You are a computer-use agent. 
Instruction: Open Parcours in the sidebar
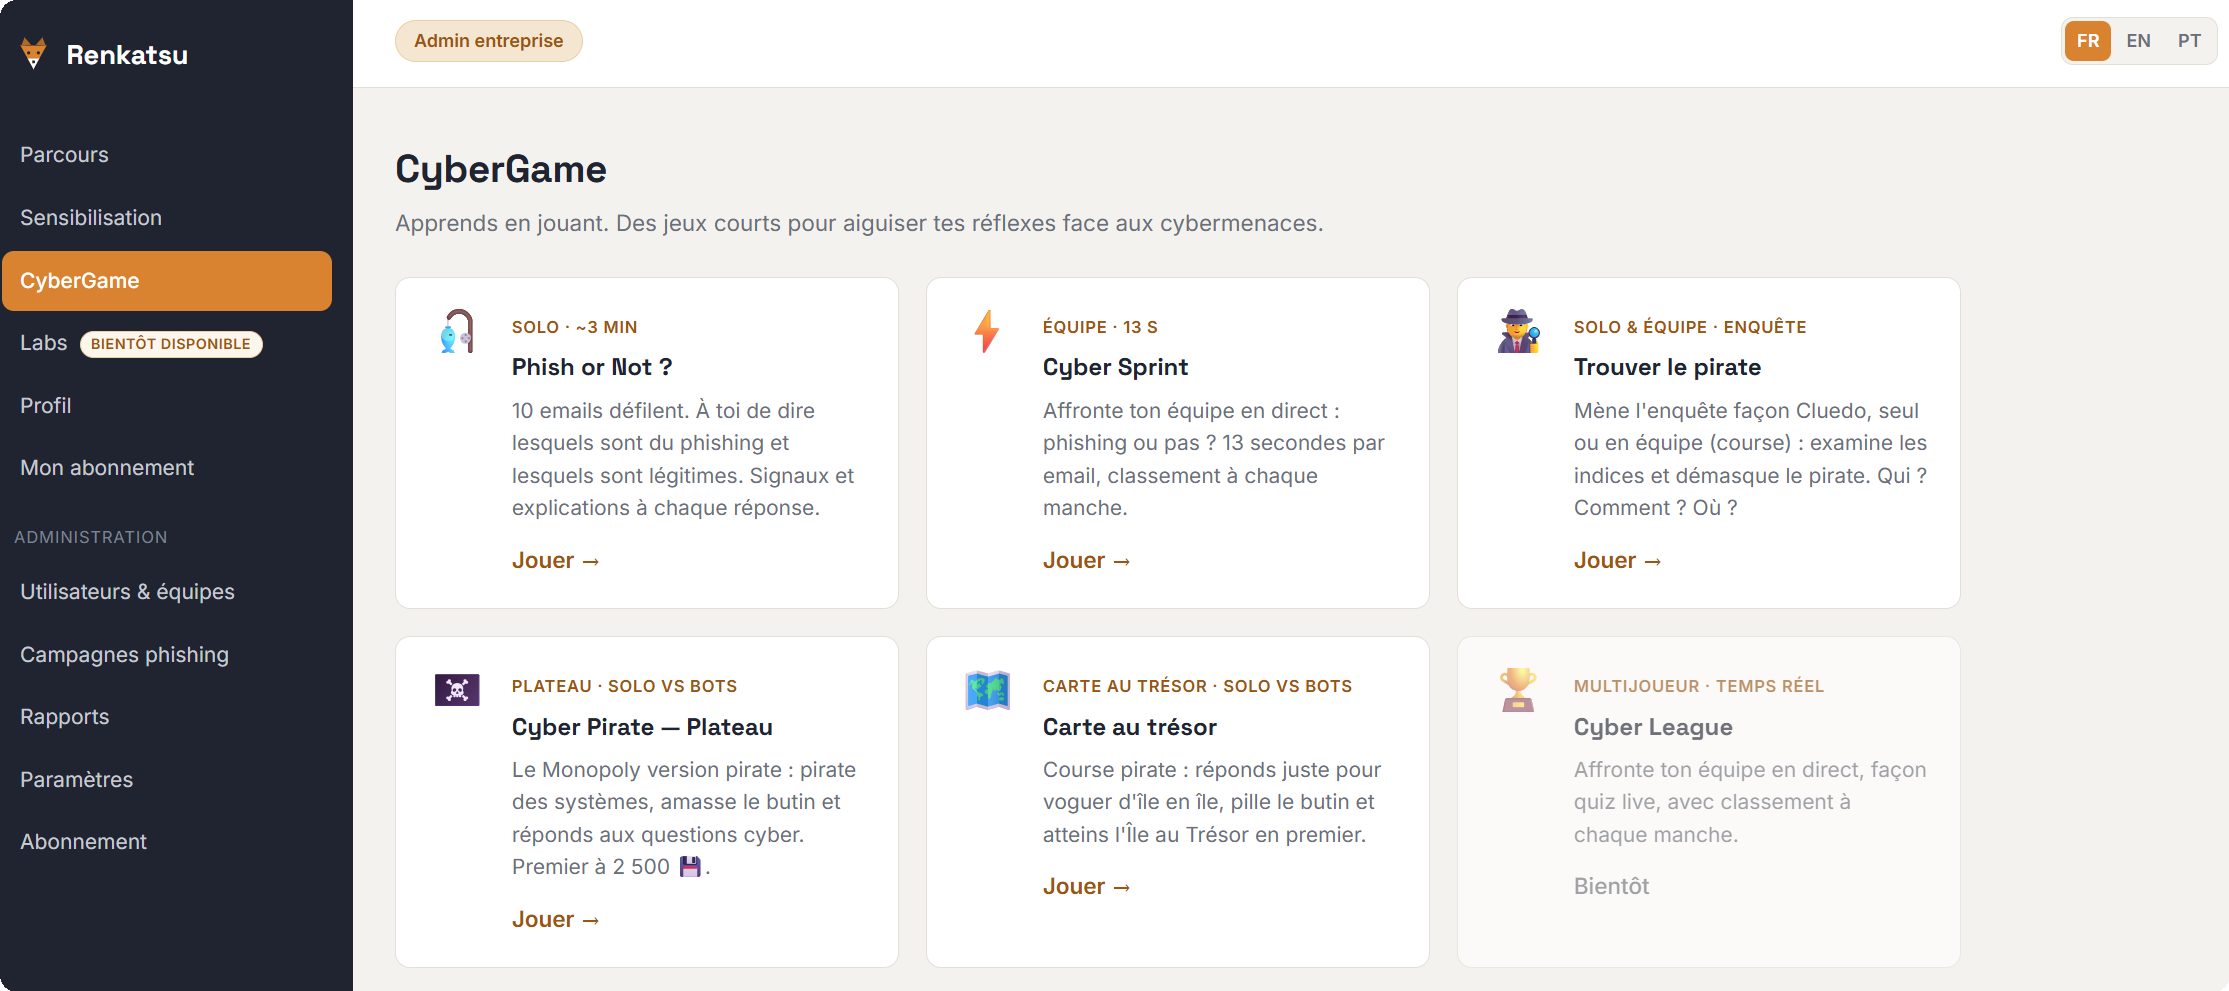coord(167,155)
